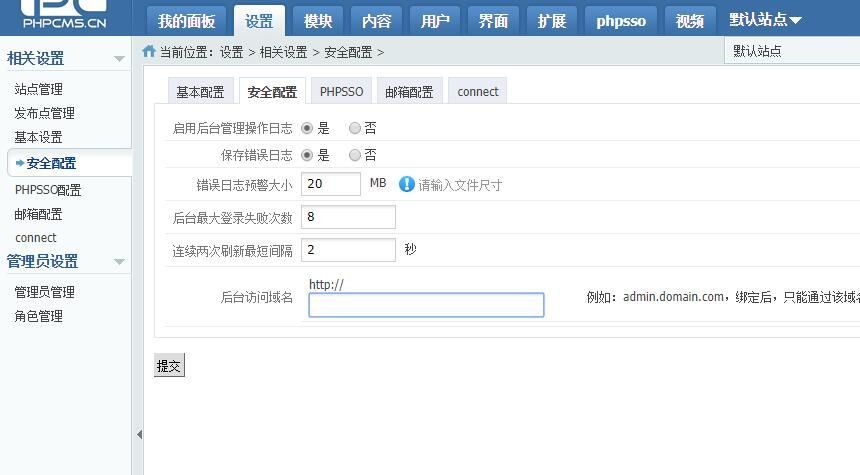Select 否 for 保存错误日志
The height and width of the screenshot is (475, 860).
[x=355, y=155]
